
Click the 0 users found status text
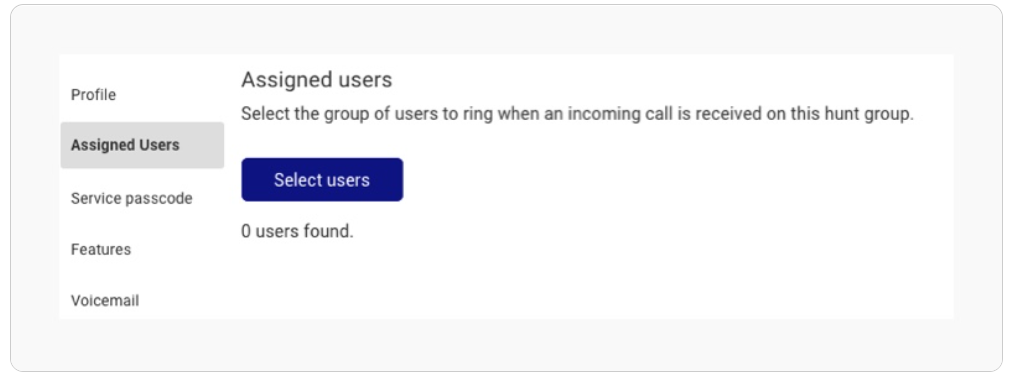point(298,231)
